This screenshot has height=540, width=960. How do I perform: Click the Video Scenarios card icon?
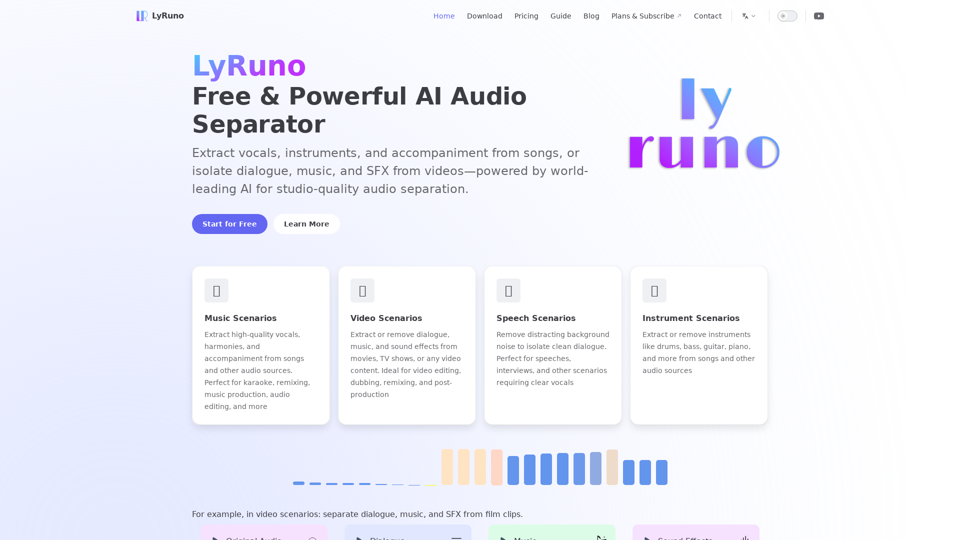click(x=362, y=291)
